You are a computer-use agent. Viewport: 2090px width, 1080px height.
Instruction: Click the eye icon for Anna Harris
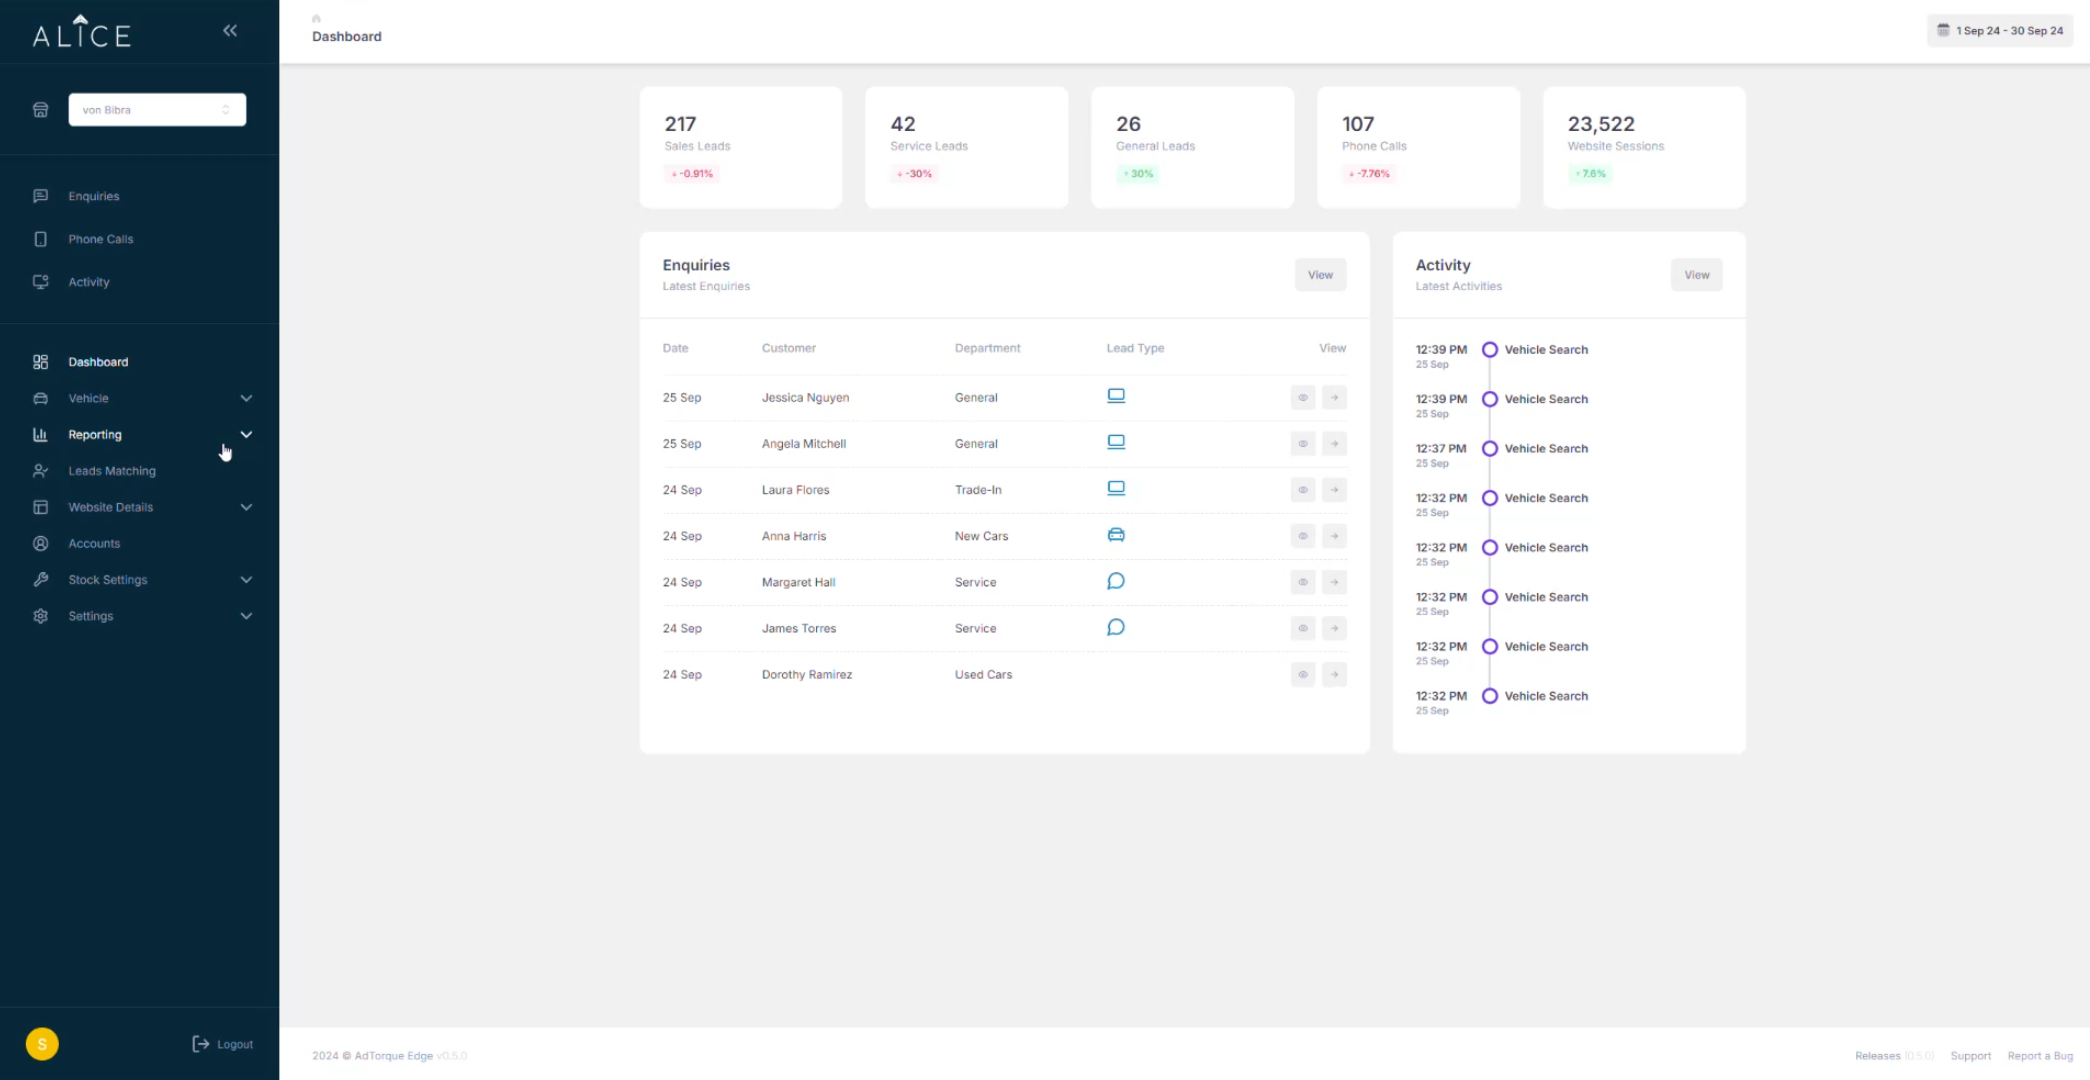click(x=1302, y=536)
